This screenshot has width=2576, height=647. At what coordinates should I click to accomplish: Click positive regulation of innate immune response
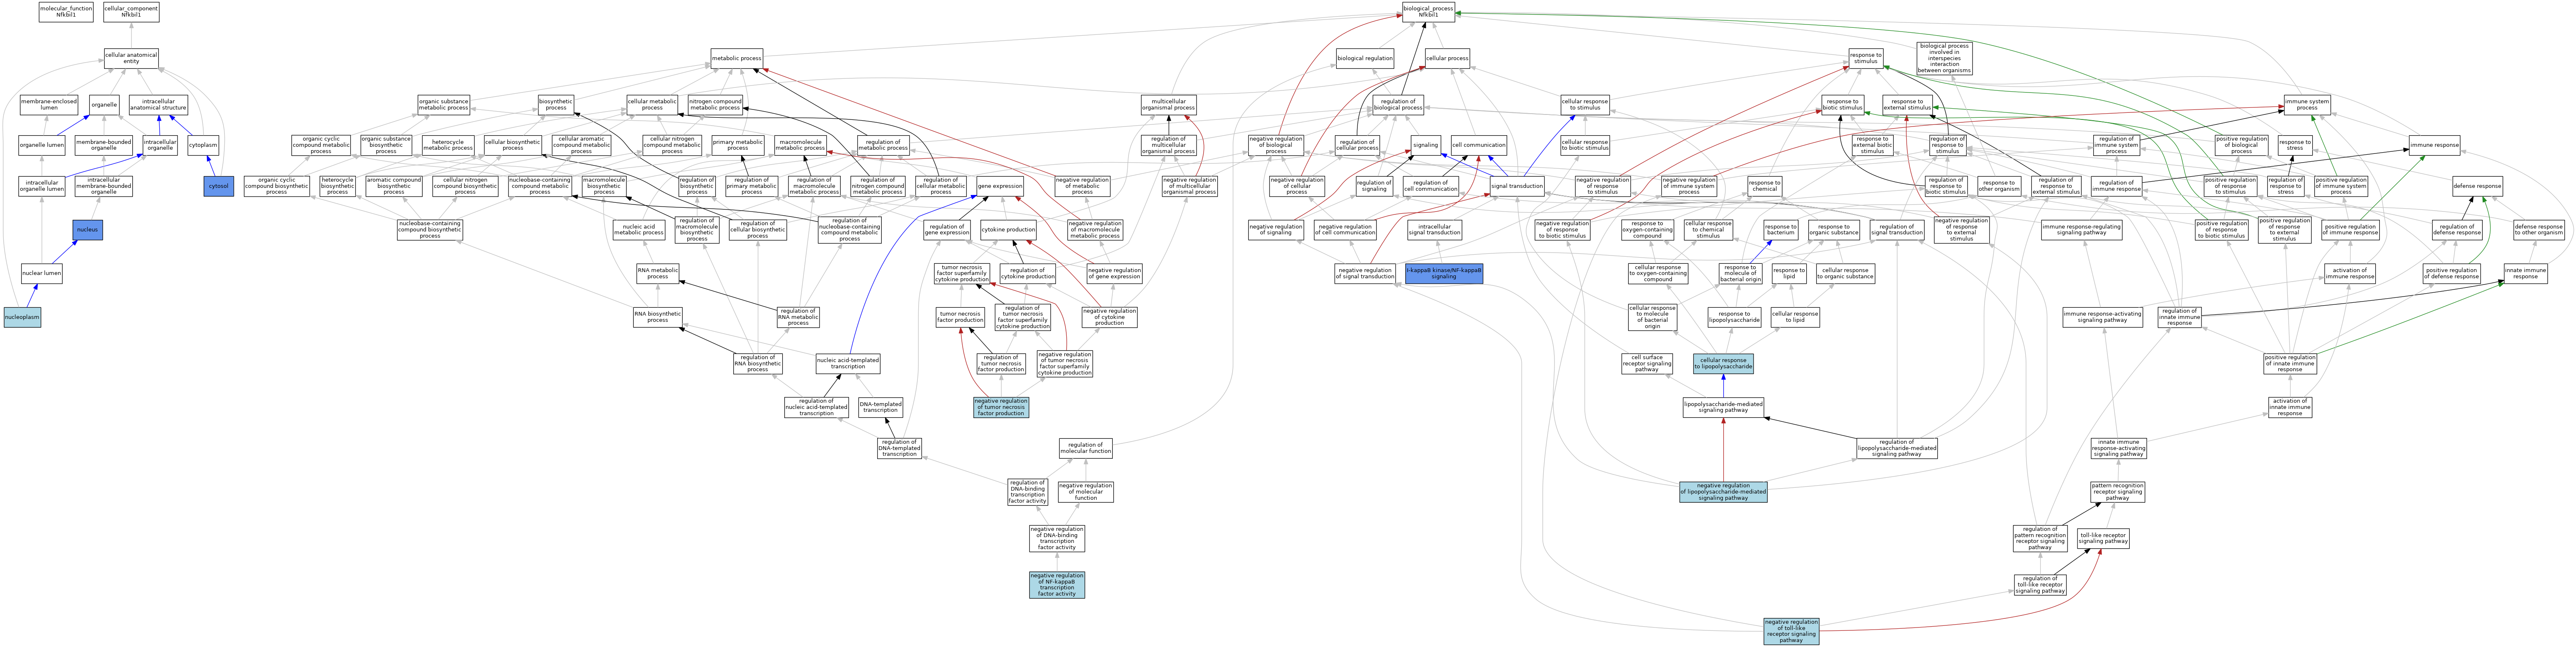coord(2289,363)
